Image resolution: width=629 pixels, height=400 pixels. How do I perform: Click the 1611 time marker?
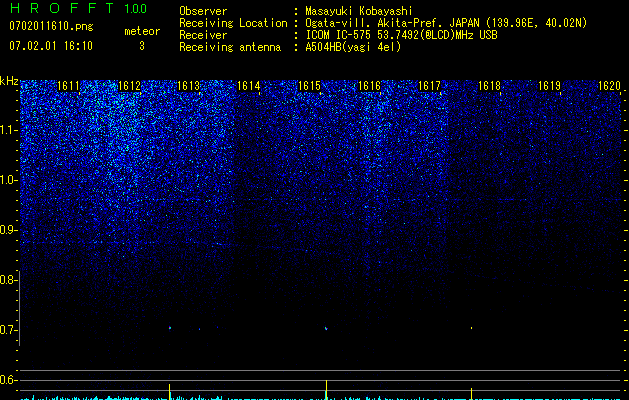[x=69, y=86]
